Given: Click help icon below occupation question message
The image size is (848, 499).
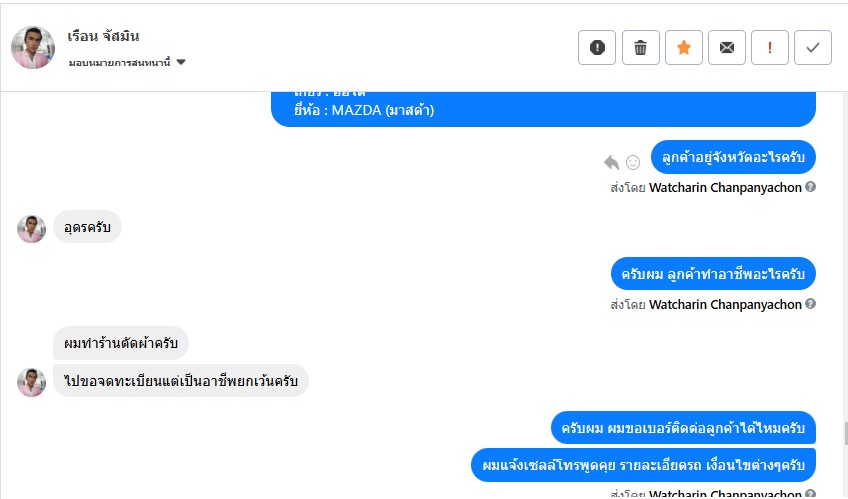Looking at the screenshot, I should (x=810, y=304).
